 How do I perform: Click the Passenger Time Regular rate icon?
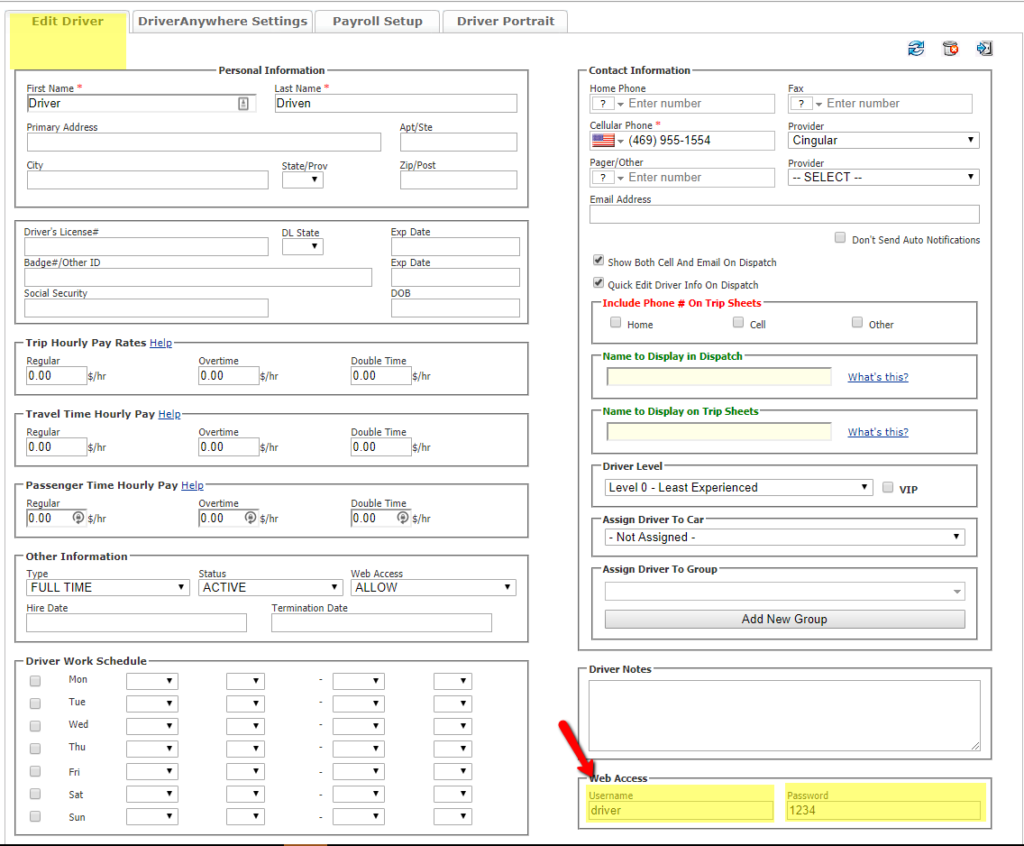(x=78, y=518)
